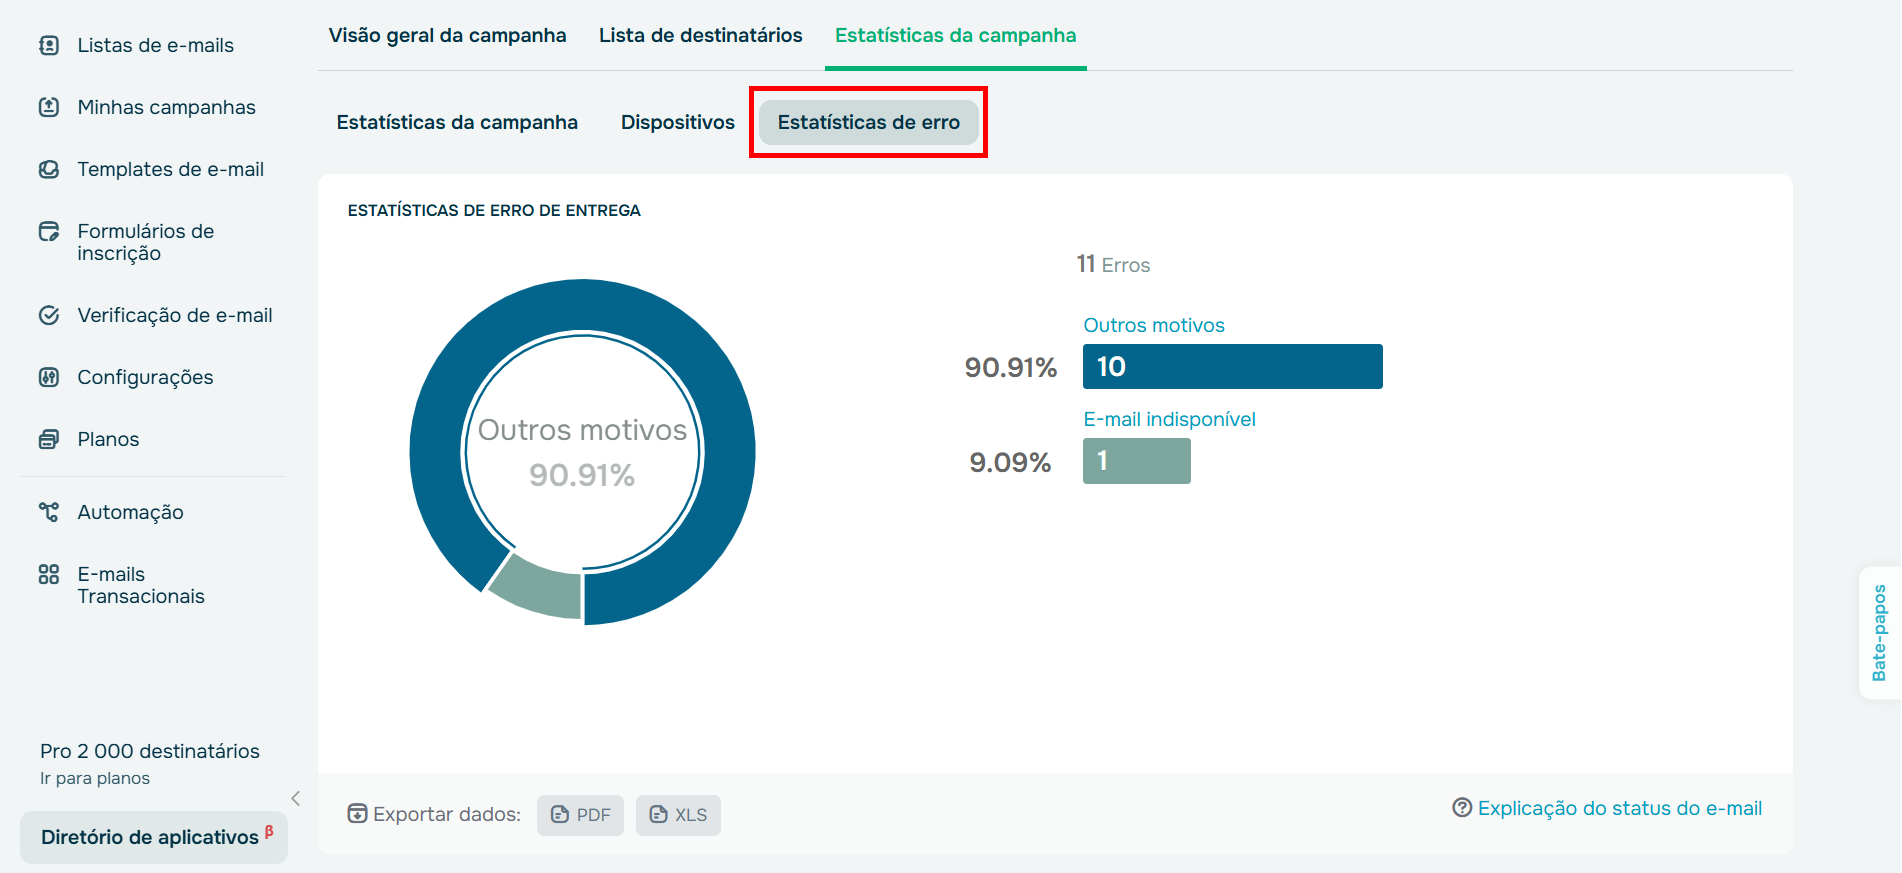Click the Automação sidebar icon
Screen dimensions: 1902x873
pos(49,512)
